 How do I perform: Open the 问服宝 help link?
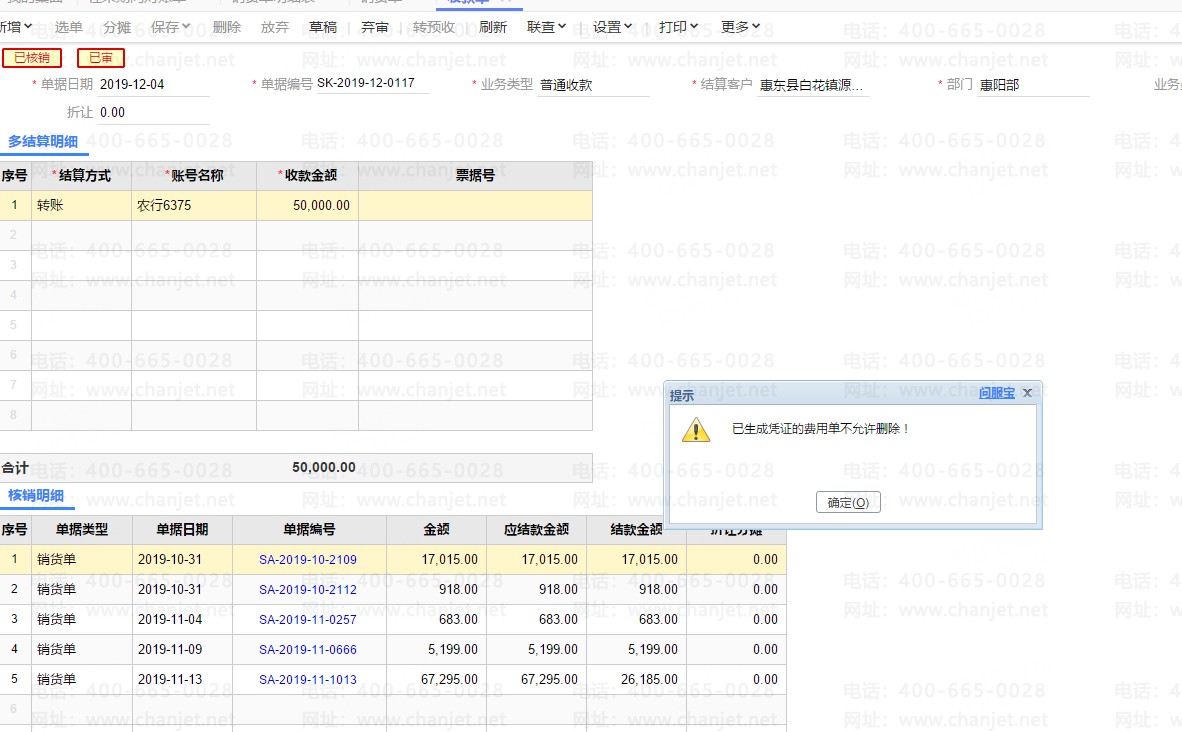[x=996, y=394]
